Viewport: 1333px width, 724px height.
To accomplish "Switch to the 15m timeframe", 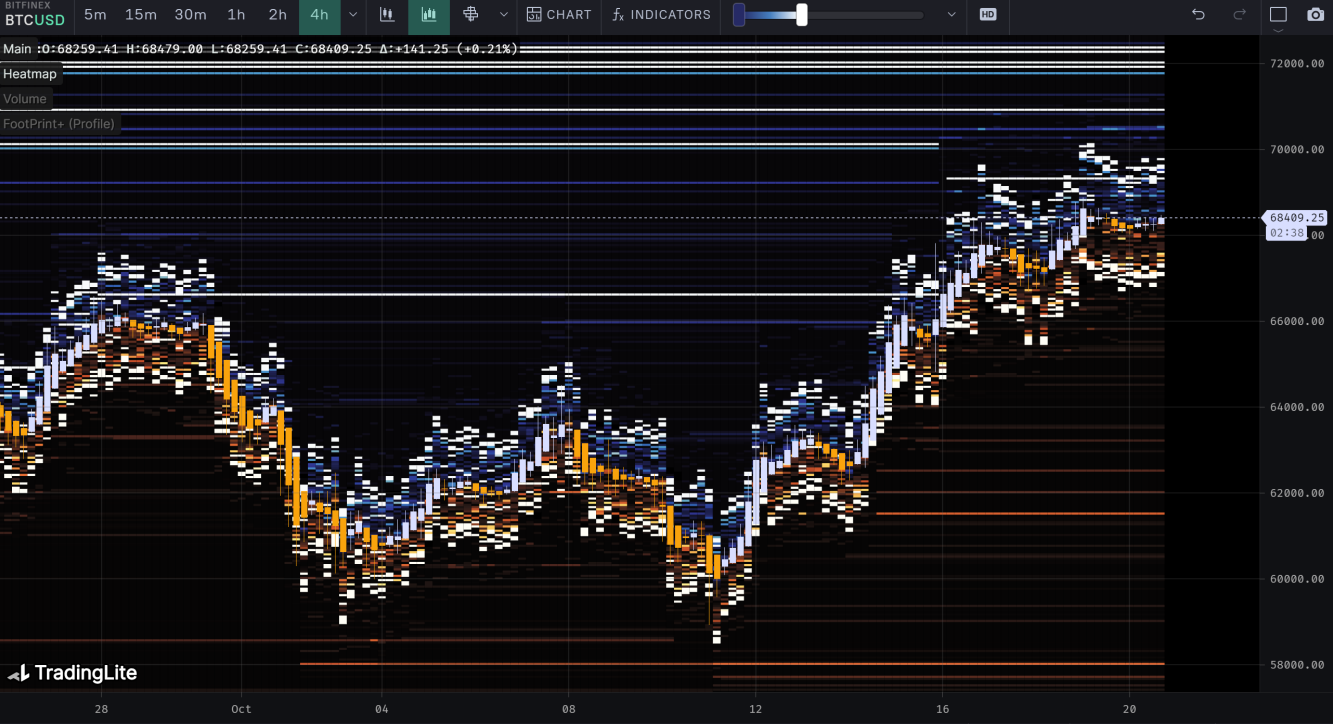I will click(x=141, y=15).
